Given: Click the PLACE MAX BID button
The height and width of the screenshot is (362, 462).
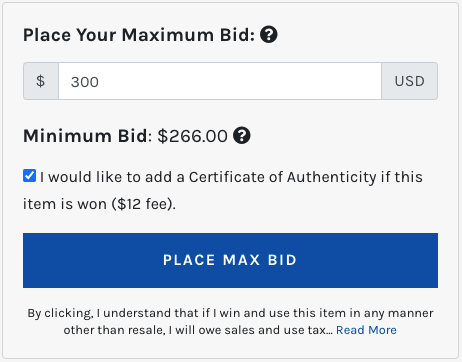Looking at the screenshot, I should tap(230, 260).
